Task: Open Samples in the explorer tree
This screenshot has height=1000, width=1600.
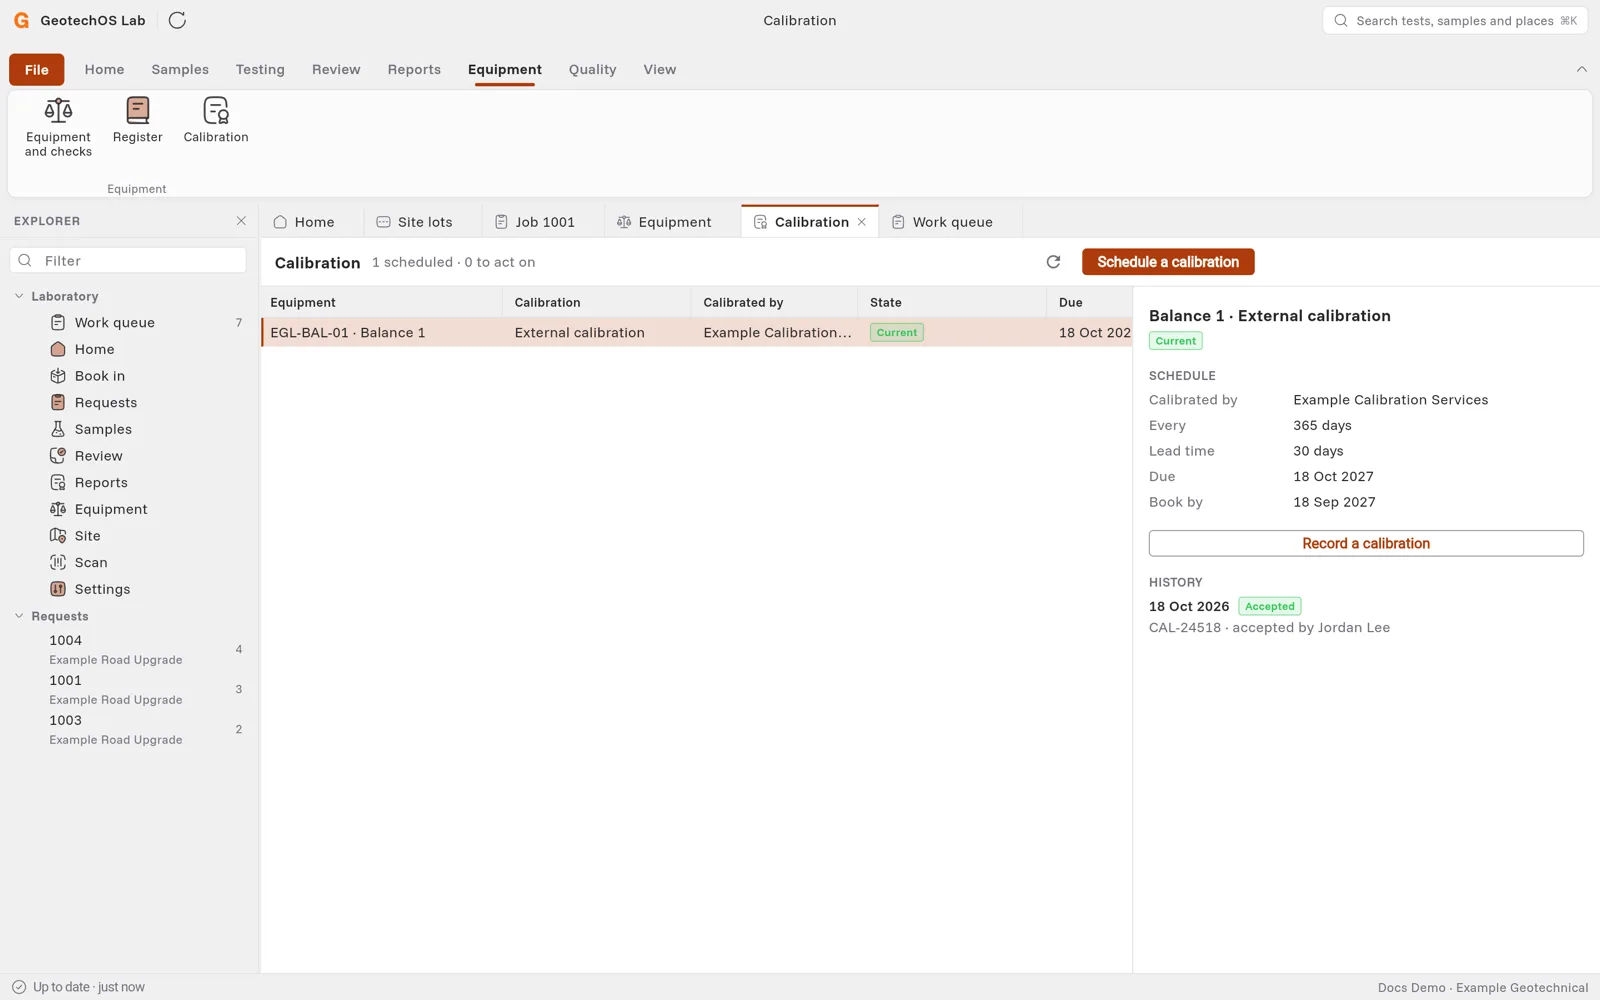Action: coord(128,429)
